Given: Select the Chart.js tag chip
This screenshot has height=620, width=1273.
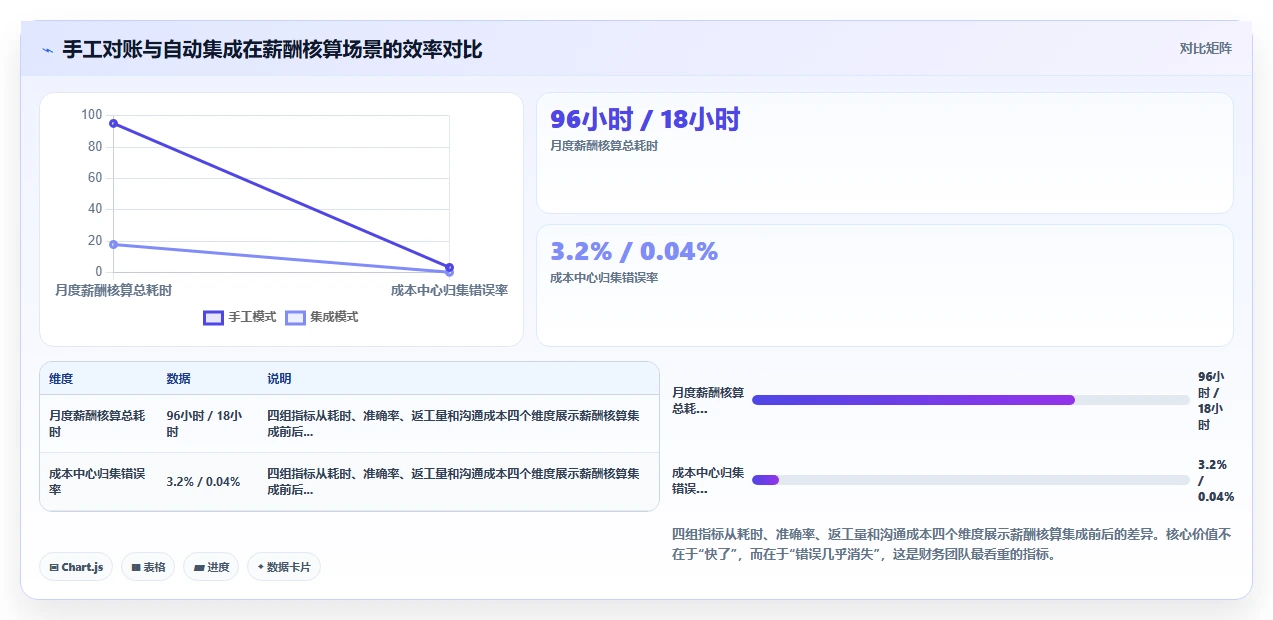Looking at the screenshot, I should pos(77,567).
